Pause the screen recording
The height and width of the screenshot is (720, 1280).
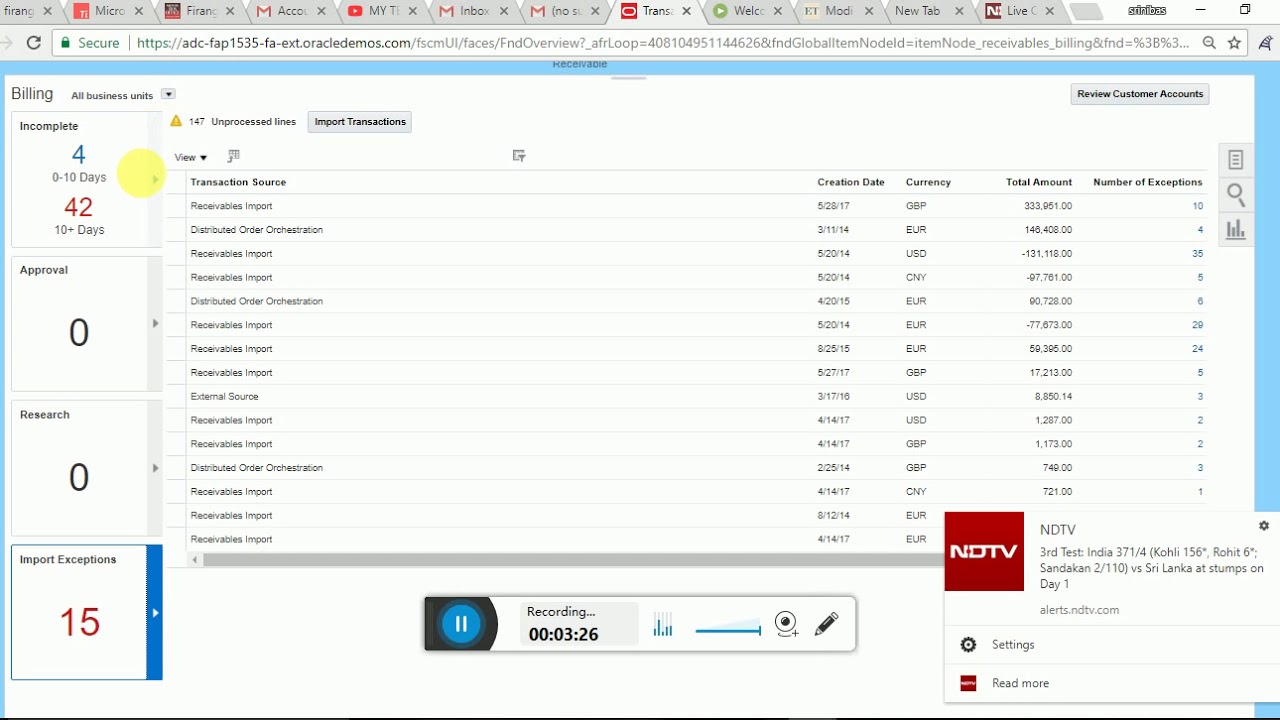461,624
